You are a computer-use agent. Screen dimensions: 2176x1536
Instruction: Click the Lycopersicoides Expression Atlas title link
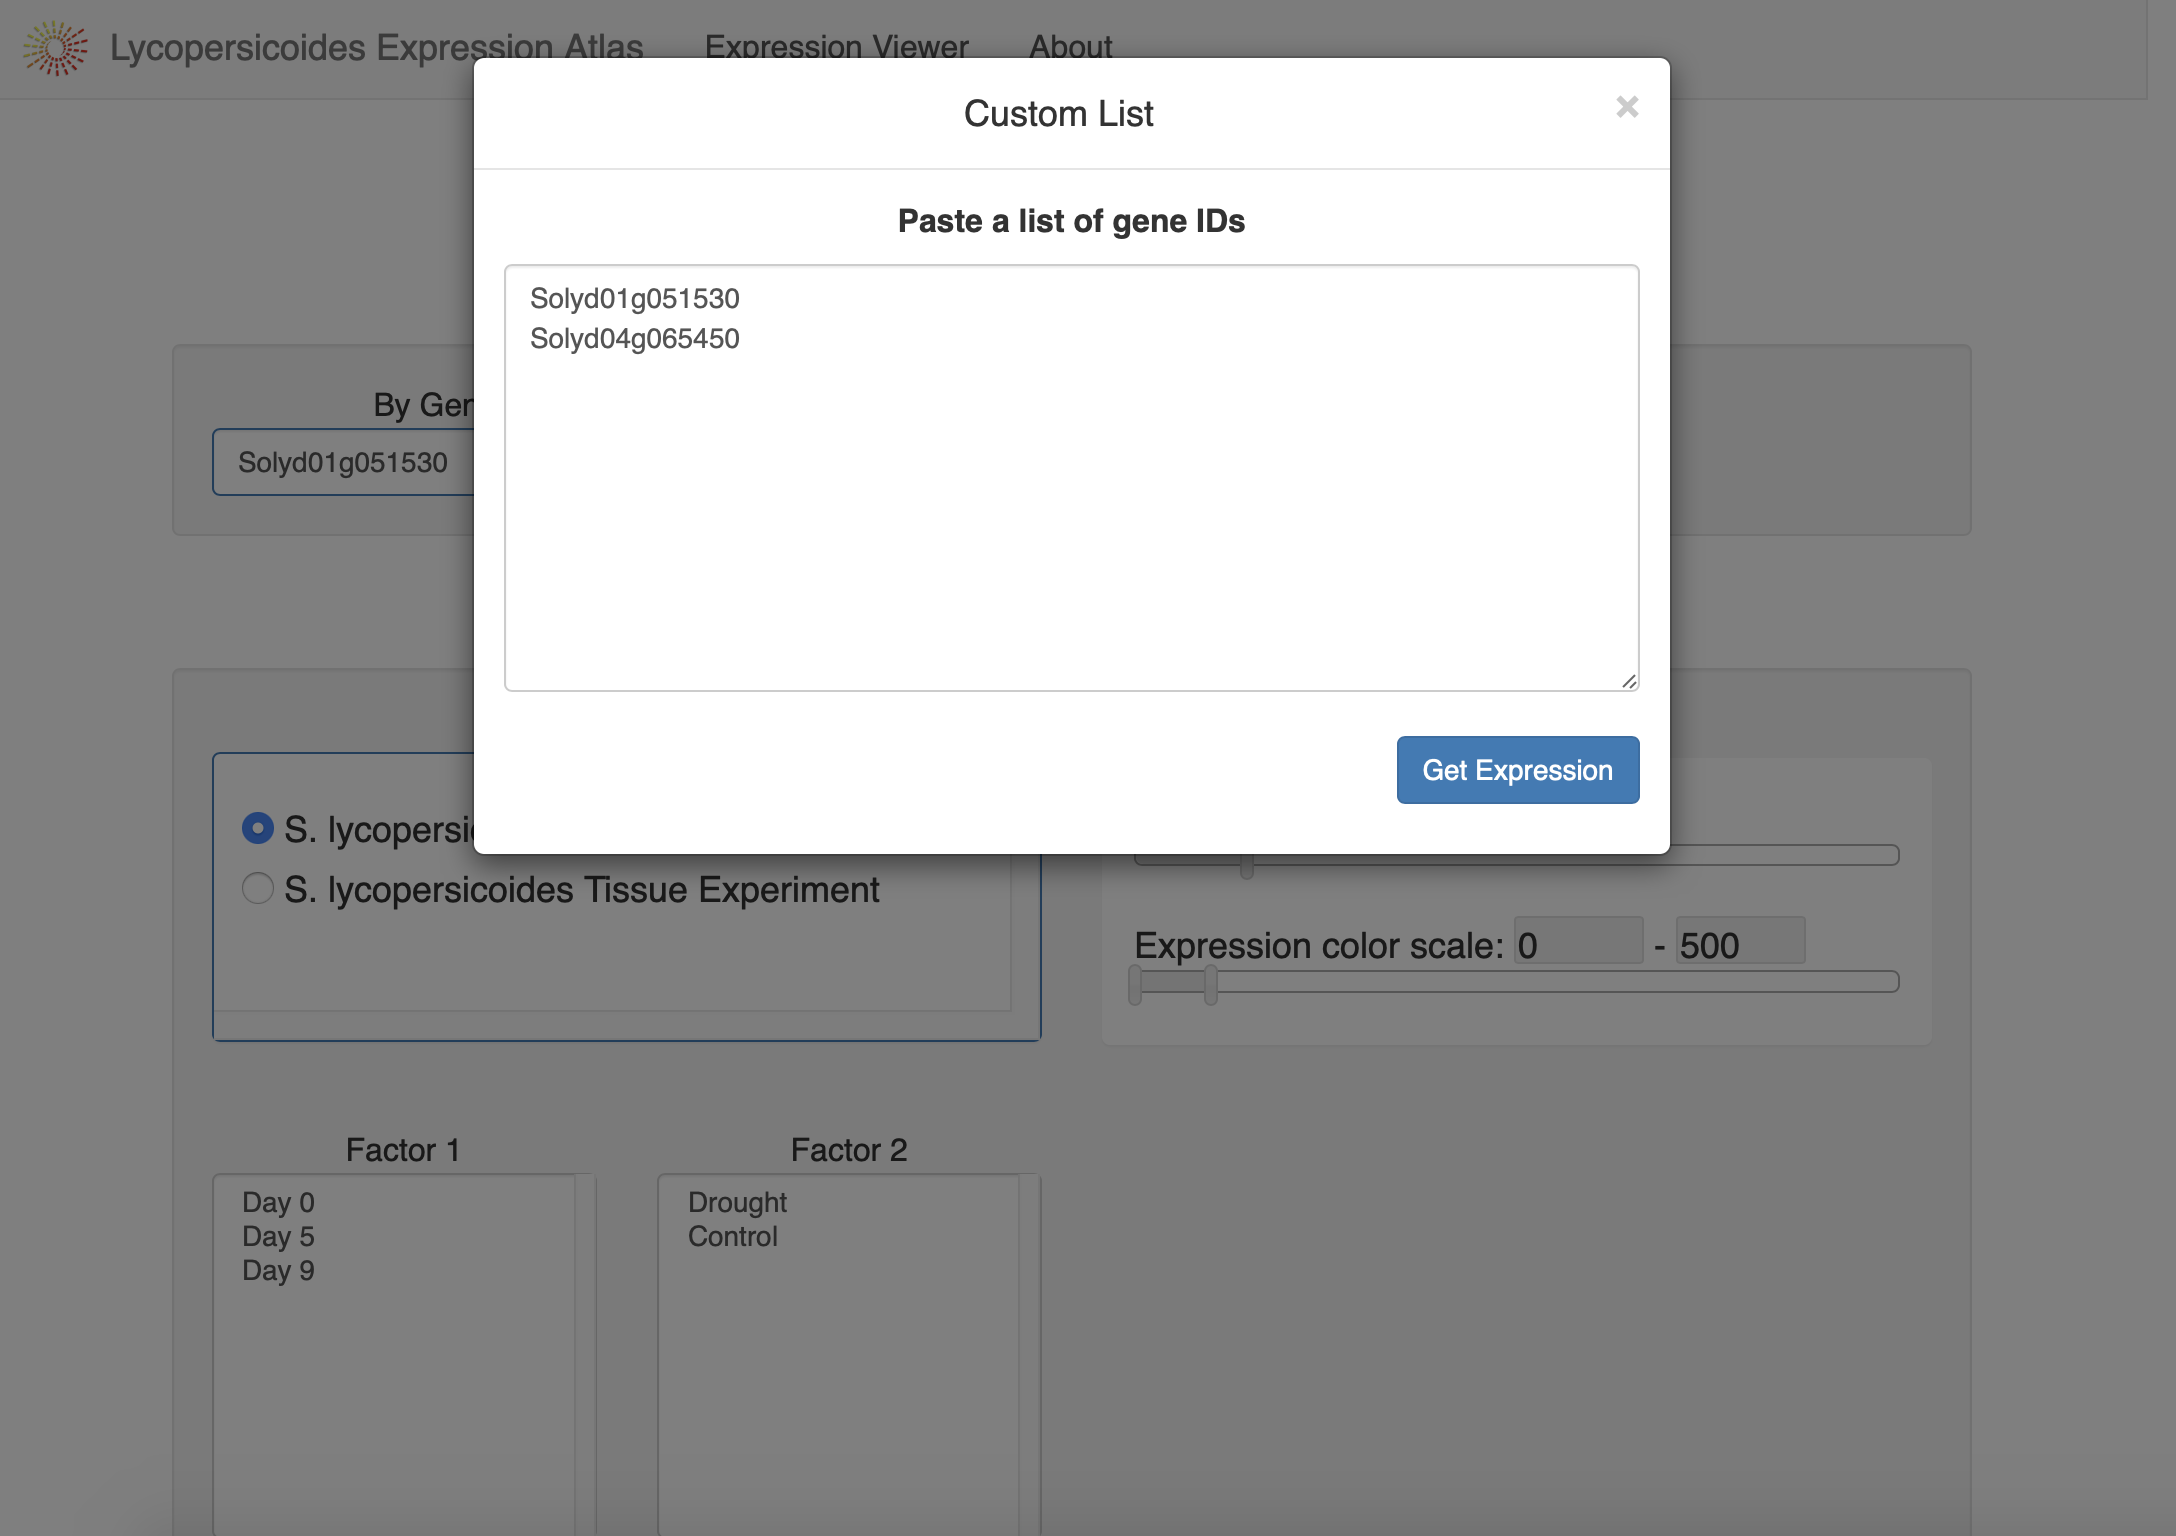[376, 47]
